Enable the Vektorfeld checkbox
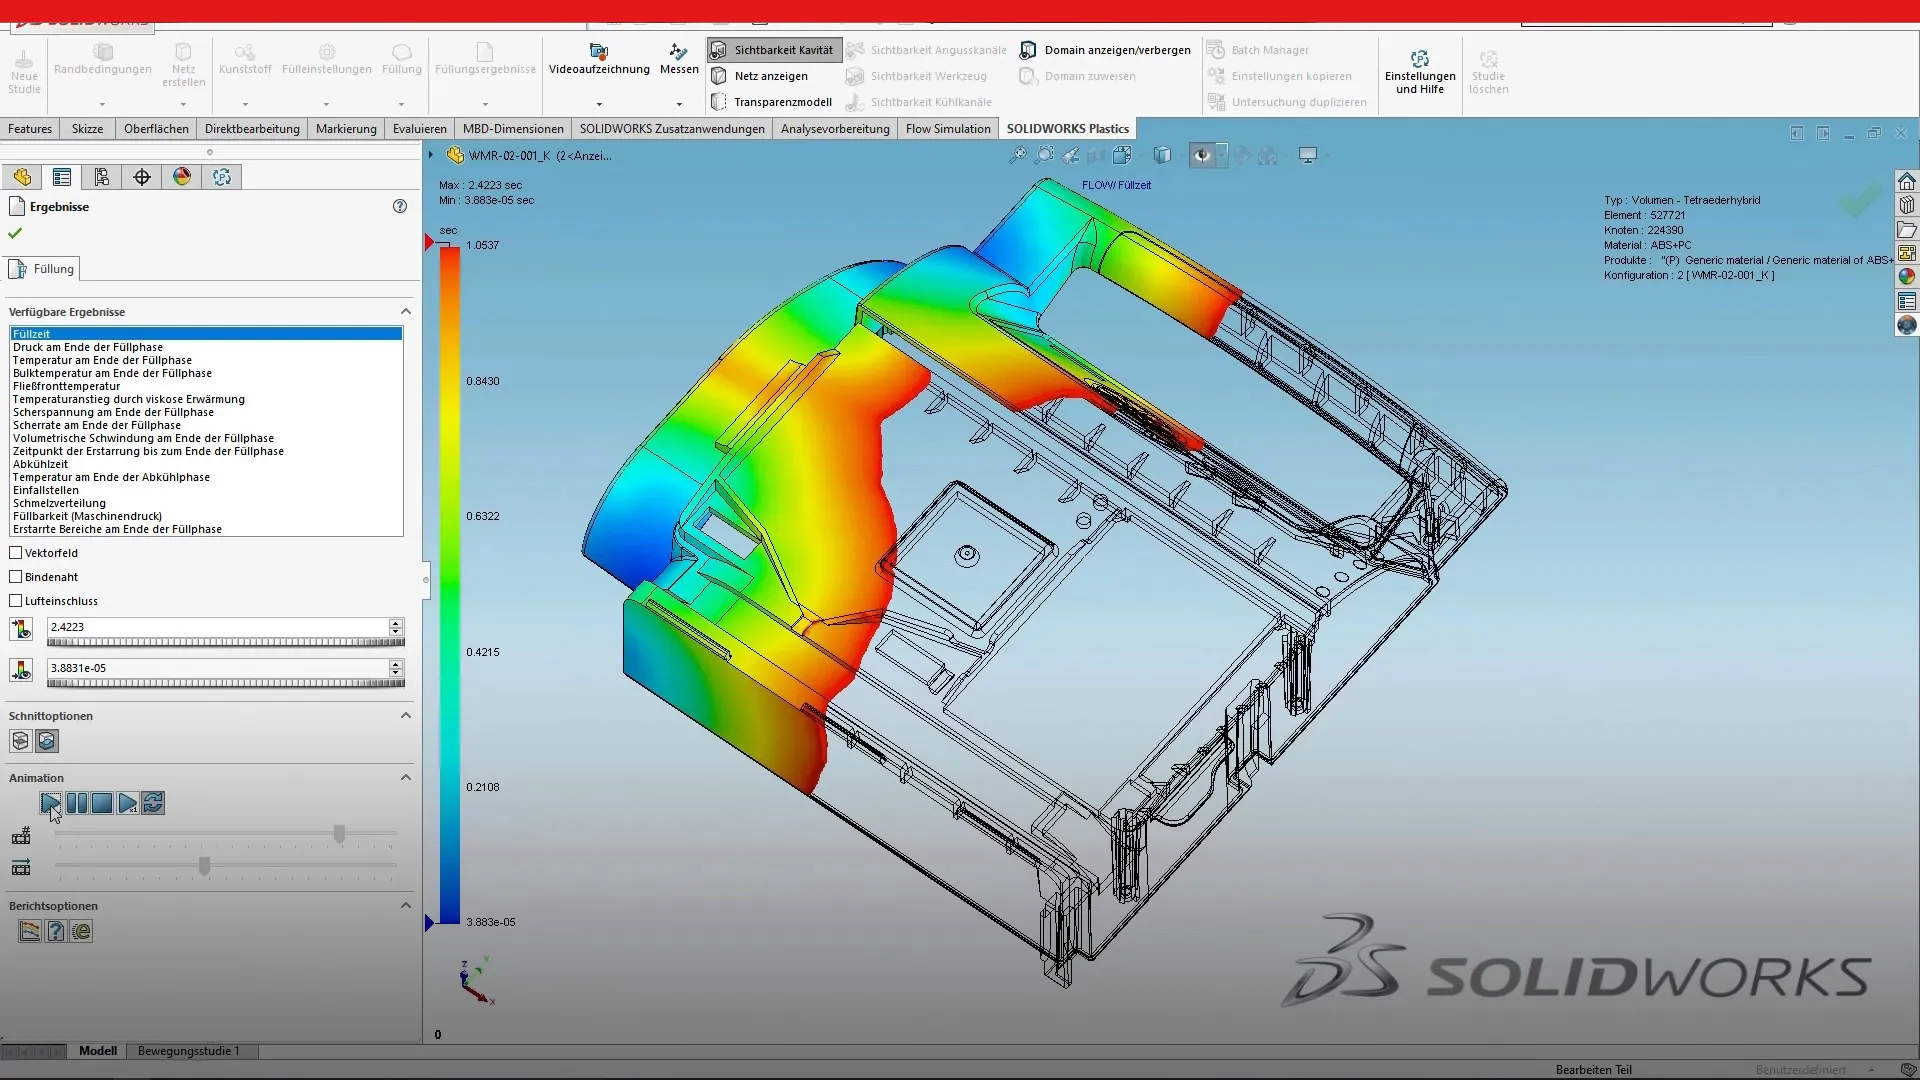This screenshot has height=1080, width=1920. point(16,552)
